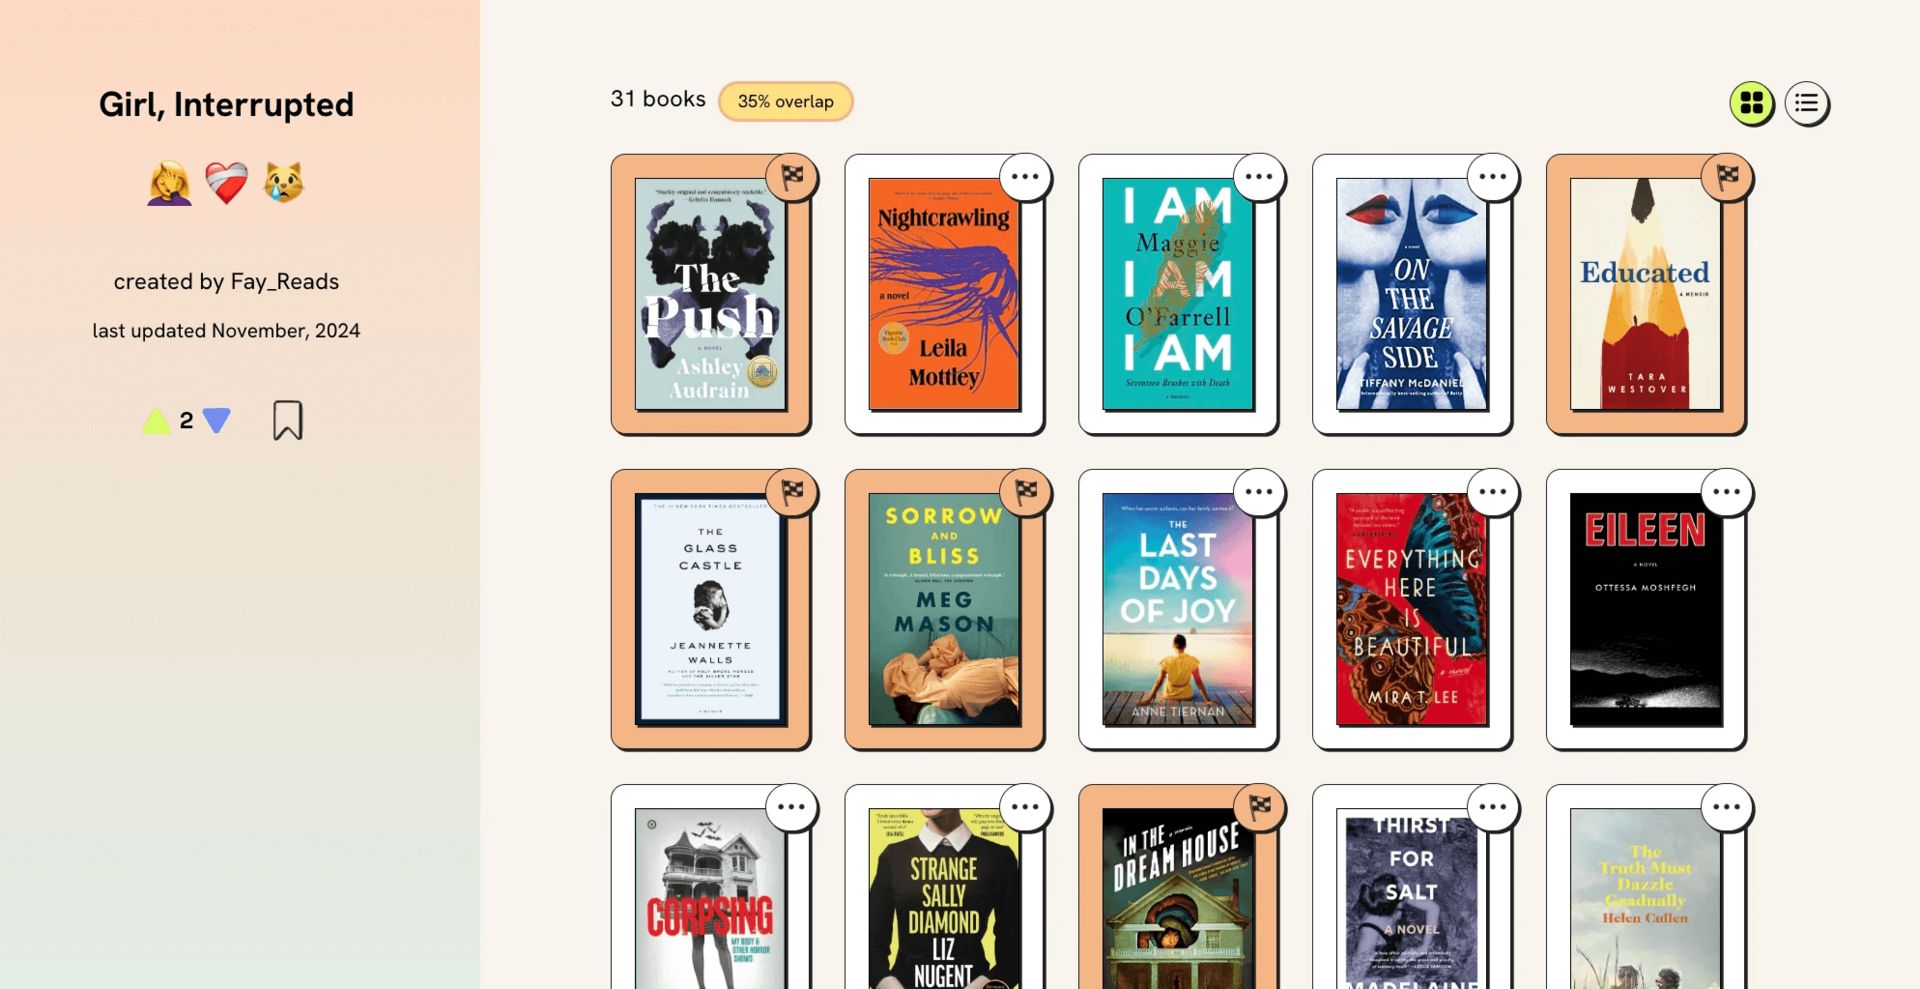Open options menu for On the Savage Side
The image size is (1920, 989).
coord(1493,177)
